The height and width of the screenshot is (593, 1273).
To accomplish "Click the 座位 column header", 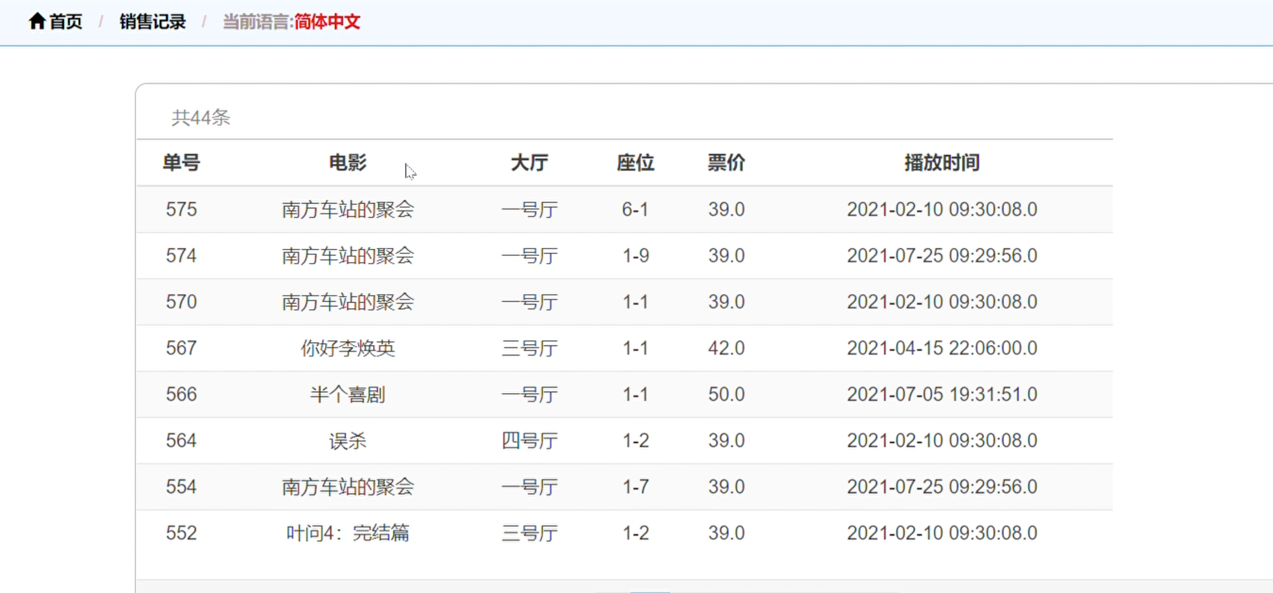I will [x=635, y=163].
